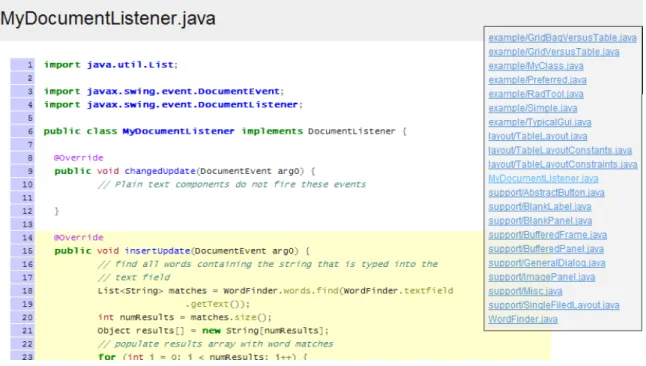
Task: Click the changedUpdate method signature
Action: tap(185, 171)
